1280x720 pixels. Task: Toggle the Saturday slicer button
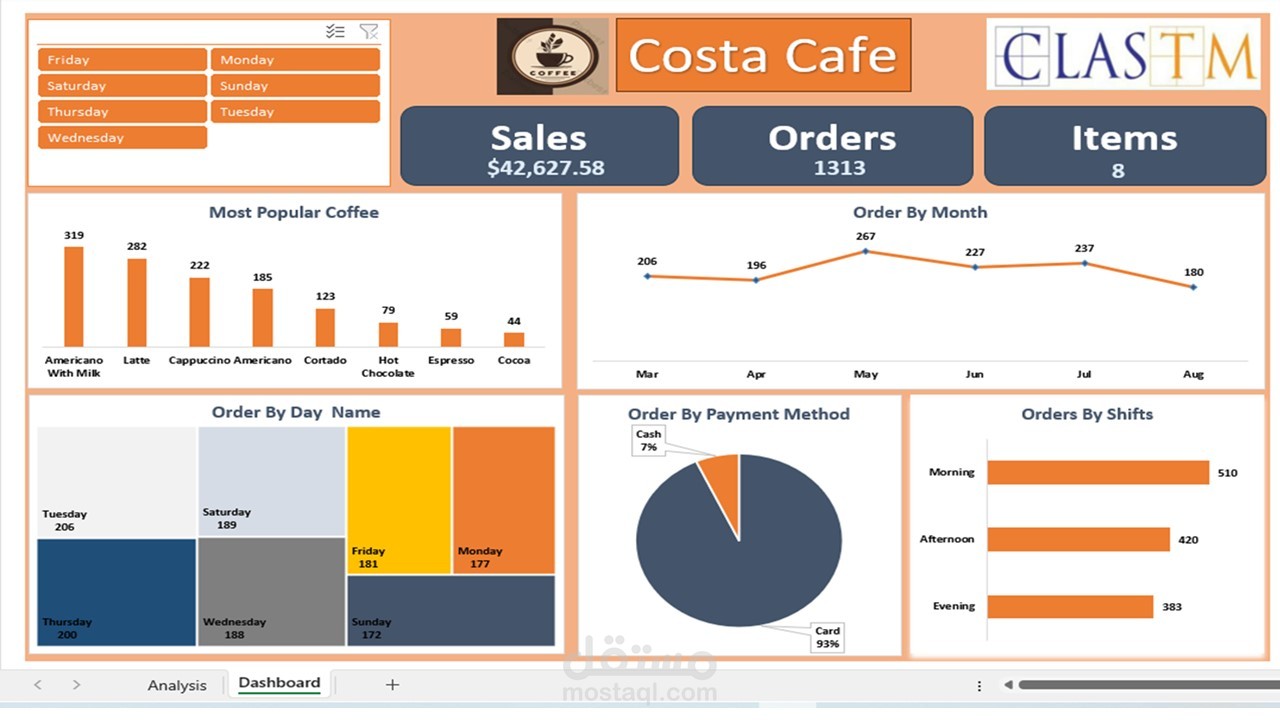(x=122, y=86)
